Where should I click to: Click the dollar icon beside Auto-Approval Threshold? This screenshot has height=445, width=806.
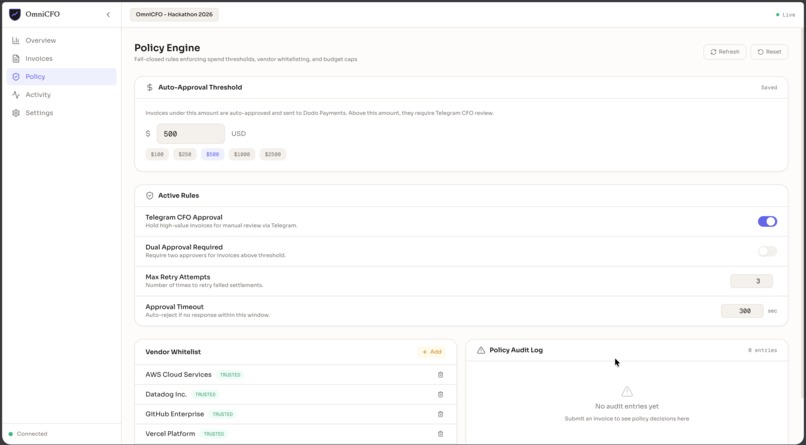150,87
